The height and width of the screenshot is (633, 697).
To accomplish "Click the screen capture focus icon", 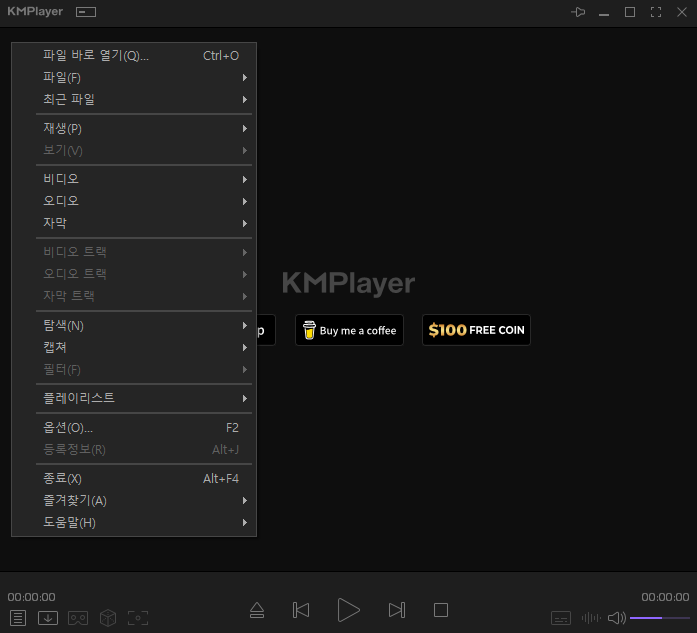I will [138, 617].
